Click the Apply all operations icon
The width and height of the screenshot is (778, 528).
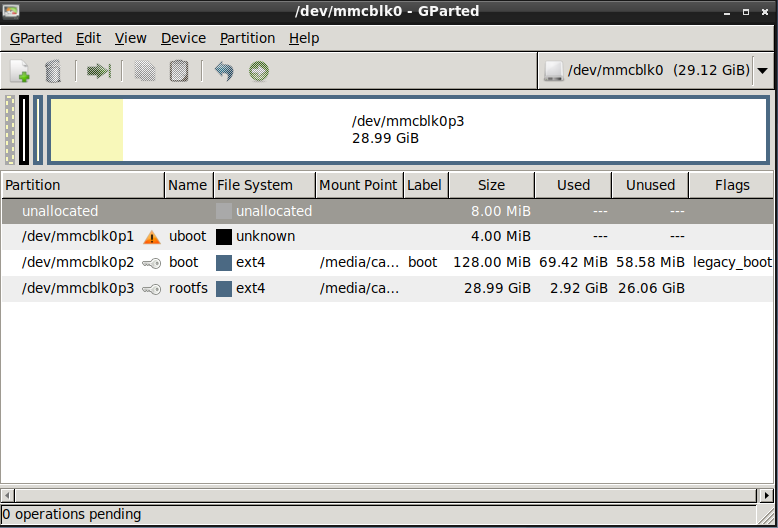(x=259, y=71)
